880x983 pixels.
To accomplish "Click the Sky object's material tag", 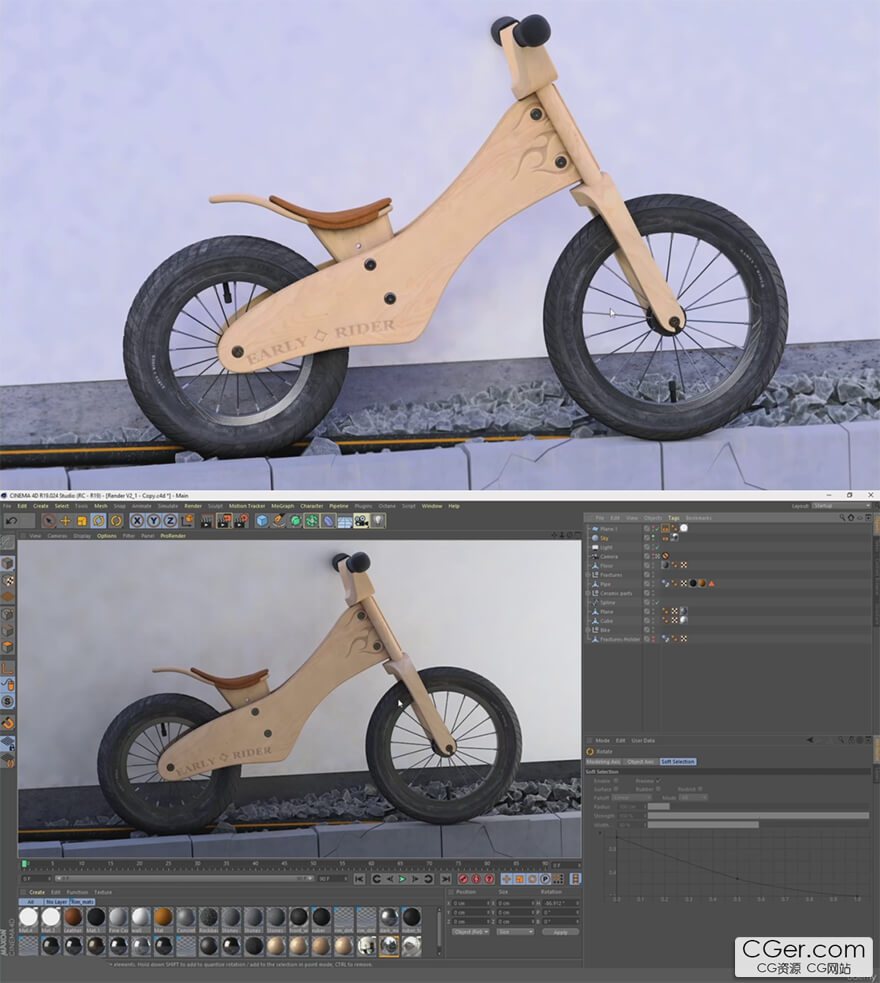I will click(x=674, y=538).
